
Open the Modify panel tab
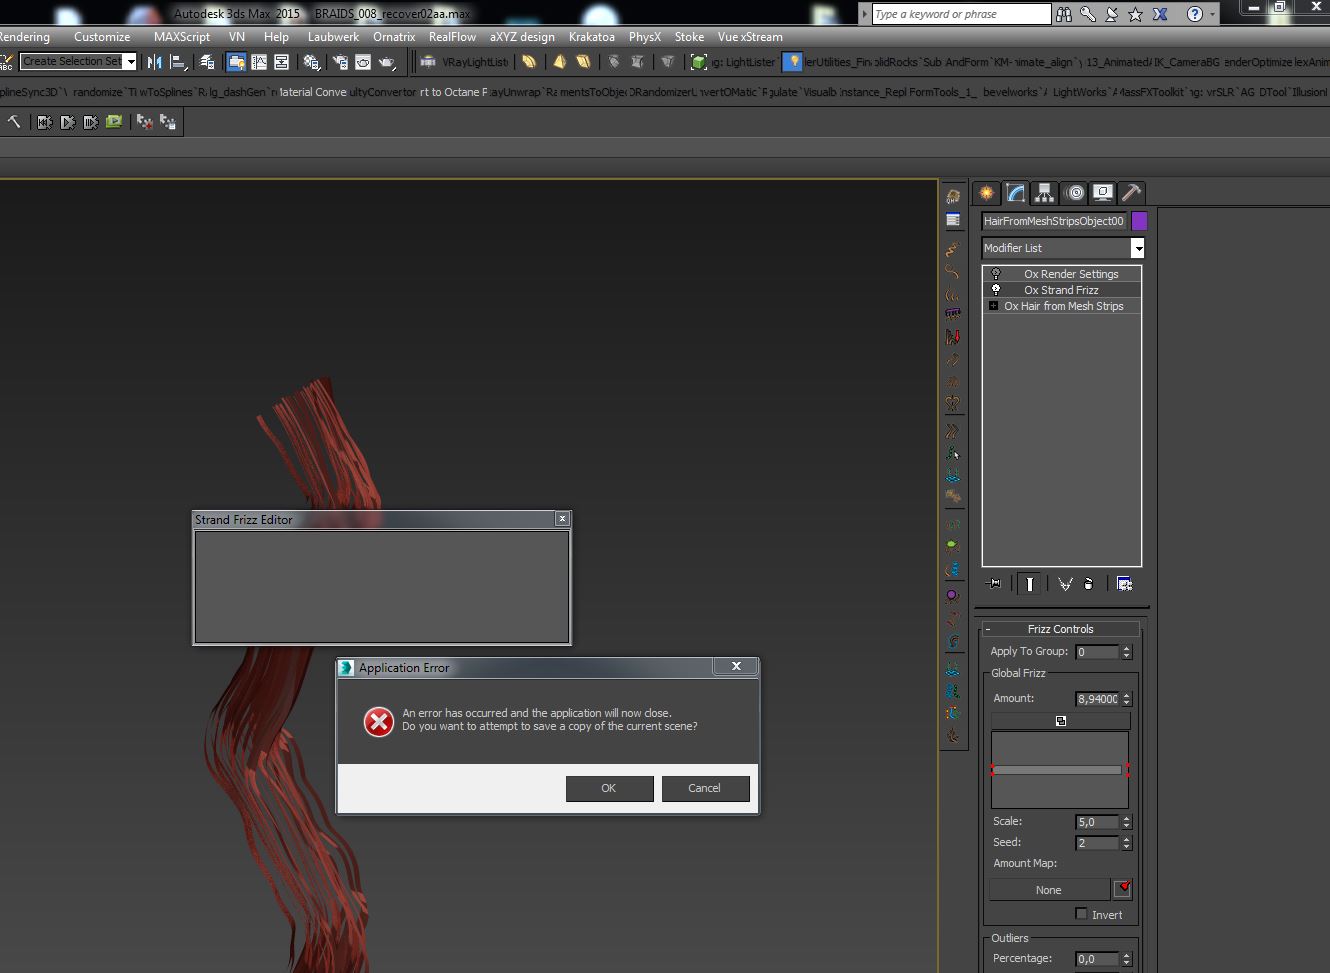[x=1015, y=193]
